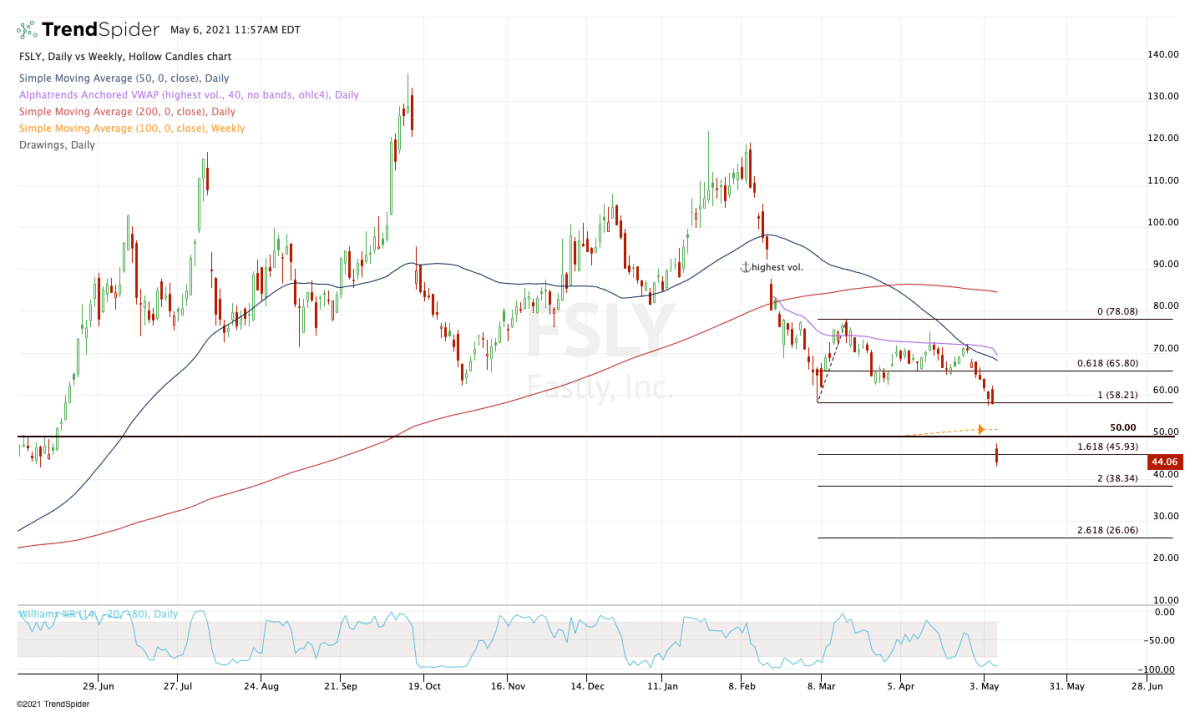Click the '0 (78.08)' Fibonacci label
Viewport: 1200px width, 712px height.
pyautogui.click(x=1118, y=312)
